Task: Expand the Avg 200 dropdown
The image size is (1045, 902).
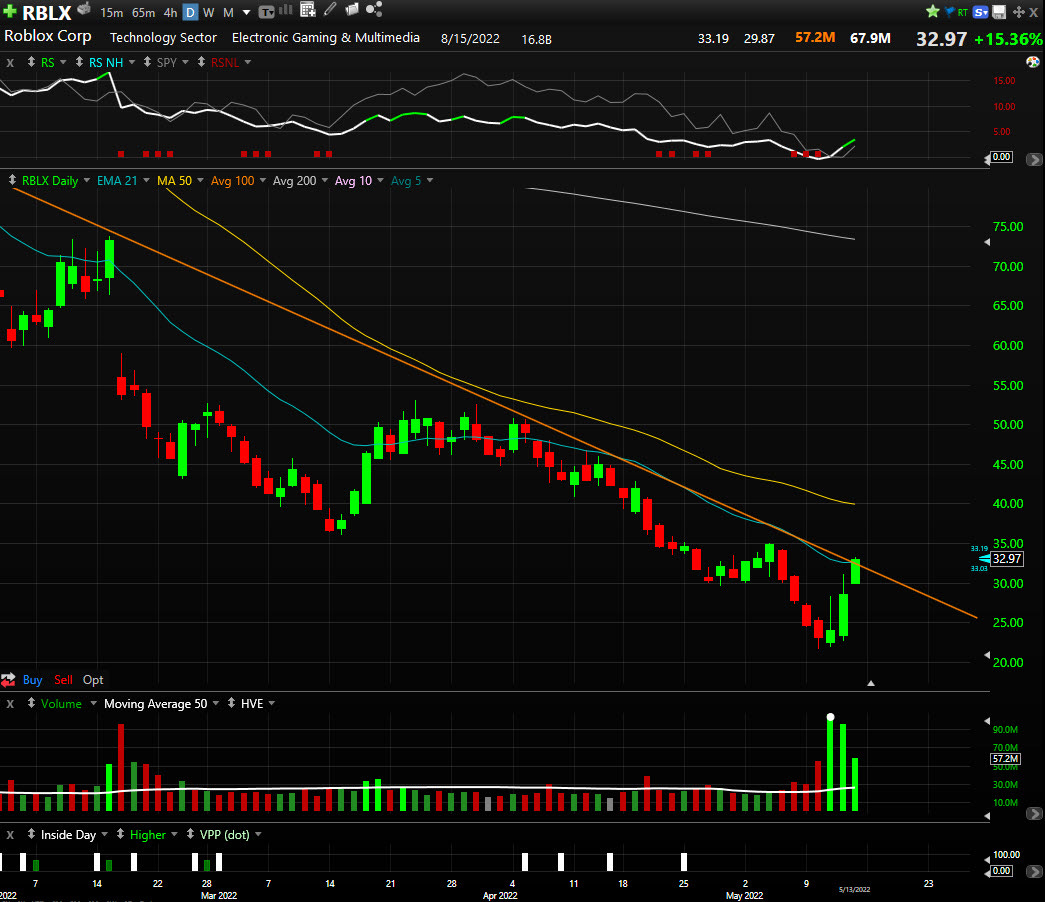Action: [x=325, y=180]
